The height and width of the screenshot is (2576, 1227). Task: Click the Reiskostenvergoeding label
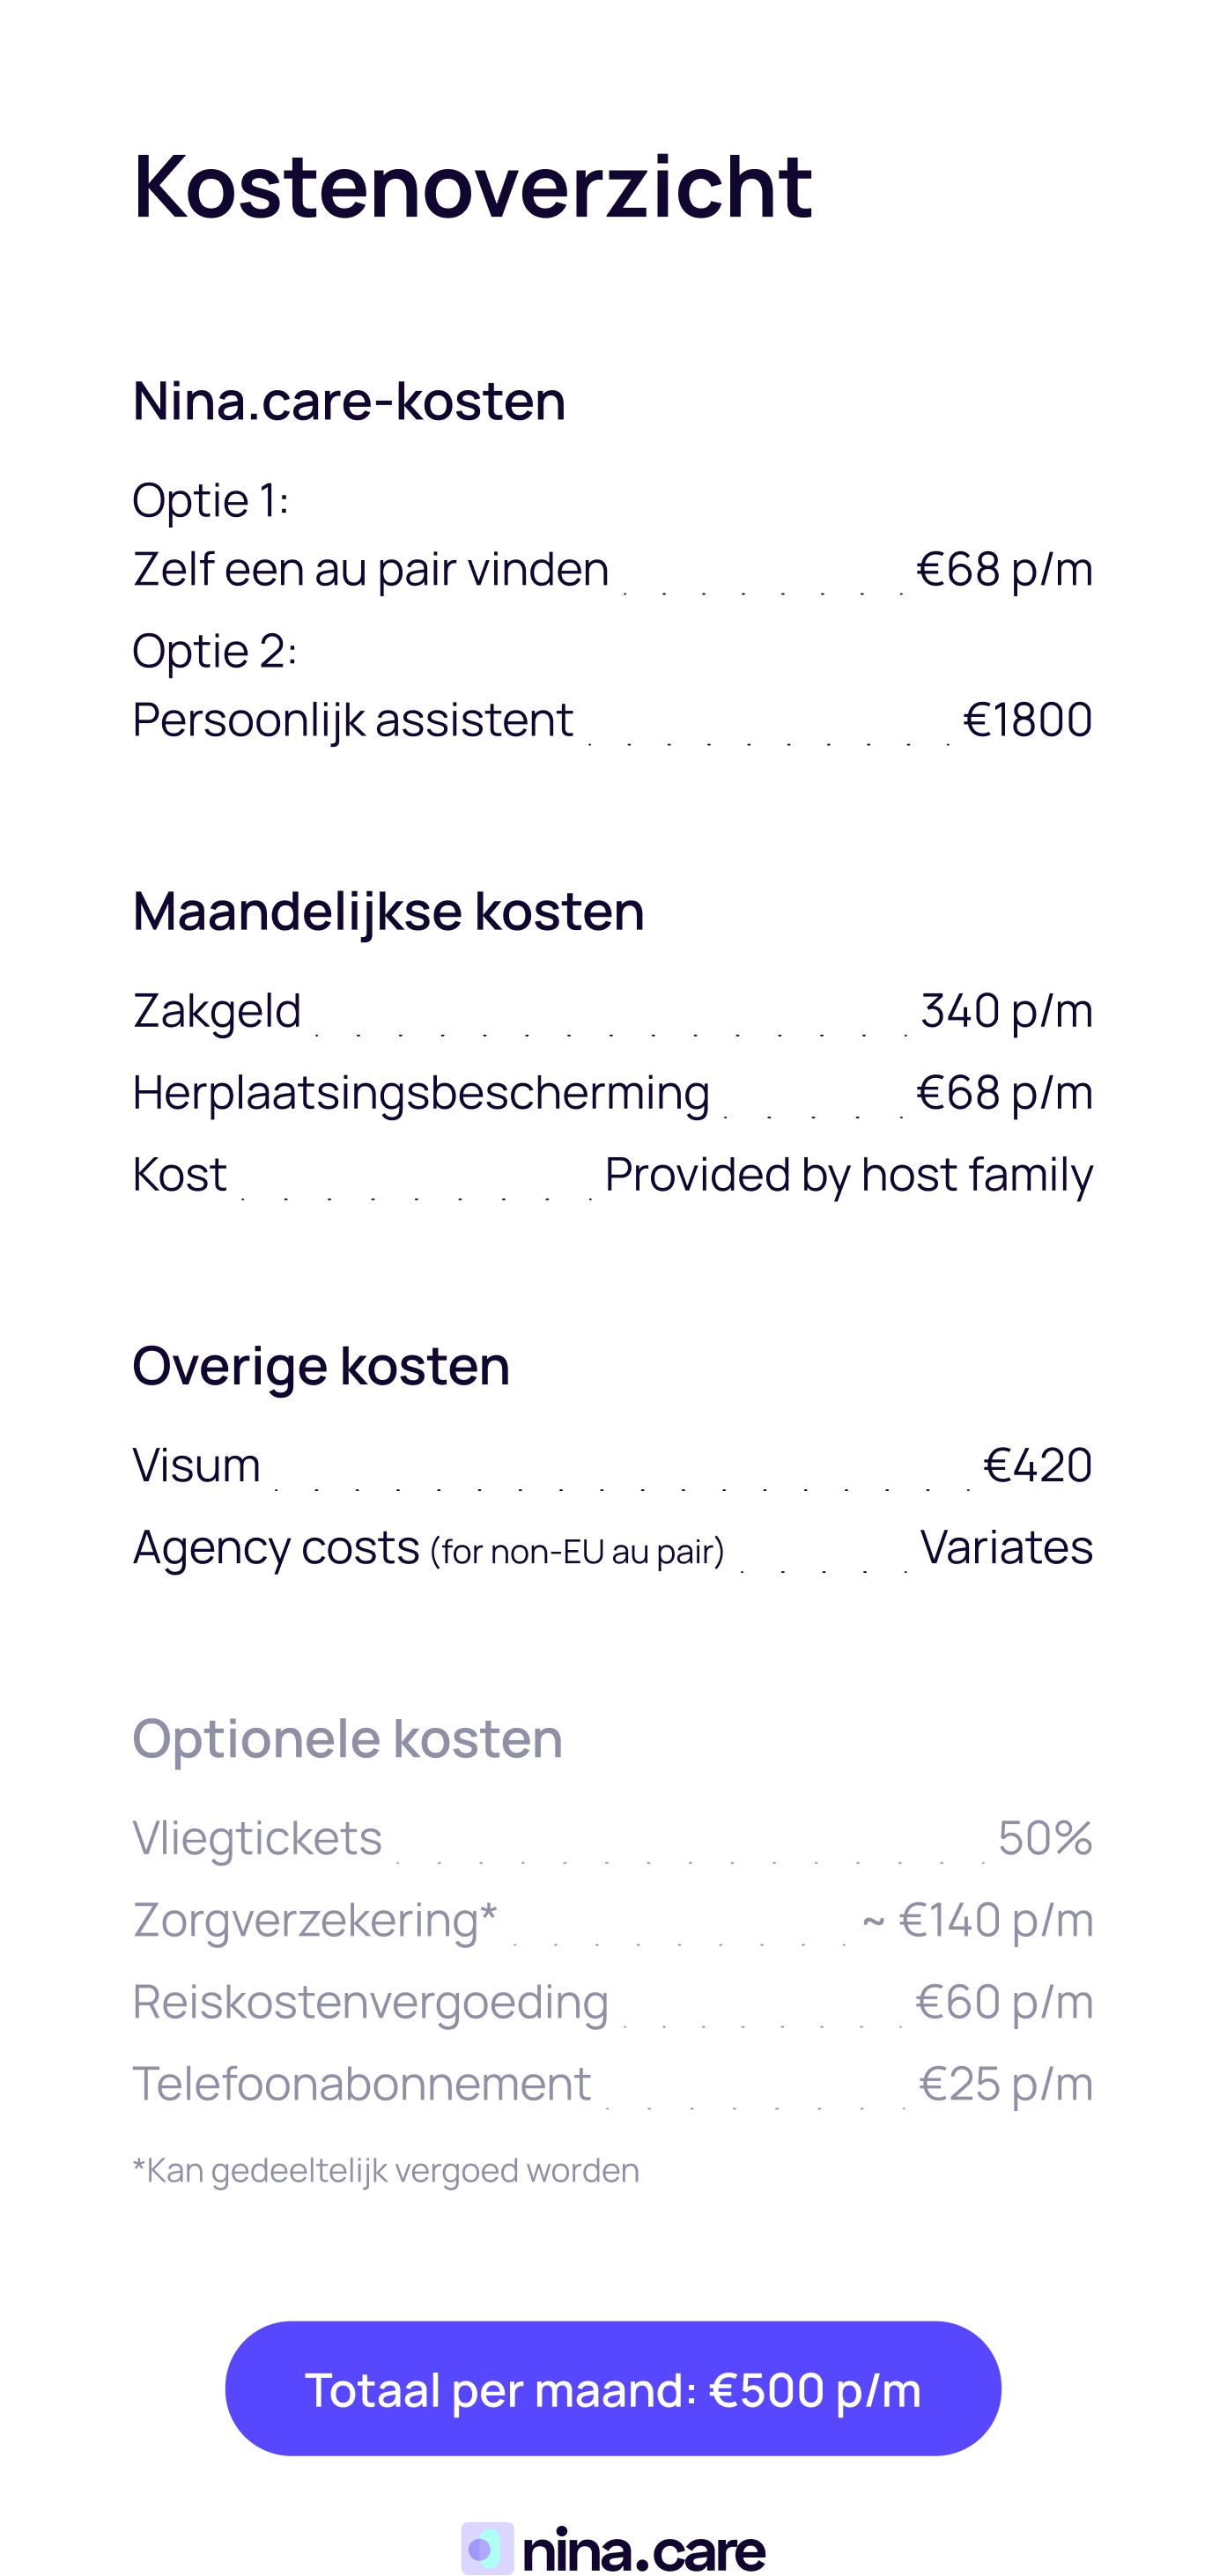tap(370, 2003)
